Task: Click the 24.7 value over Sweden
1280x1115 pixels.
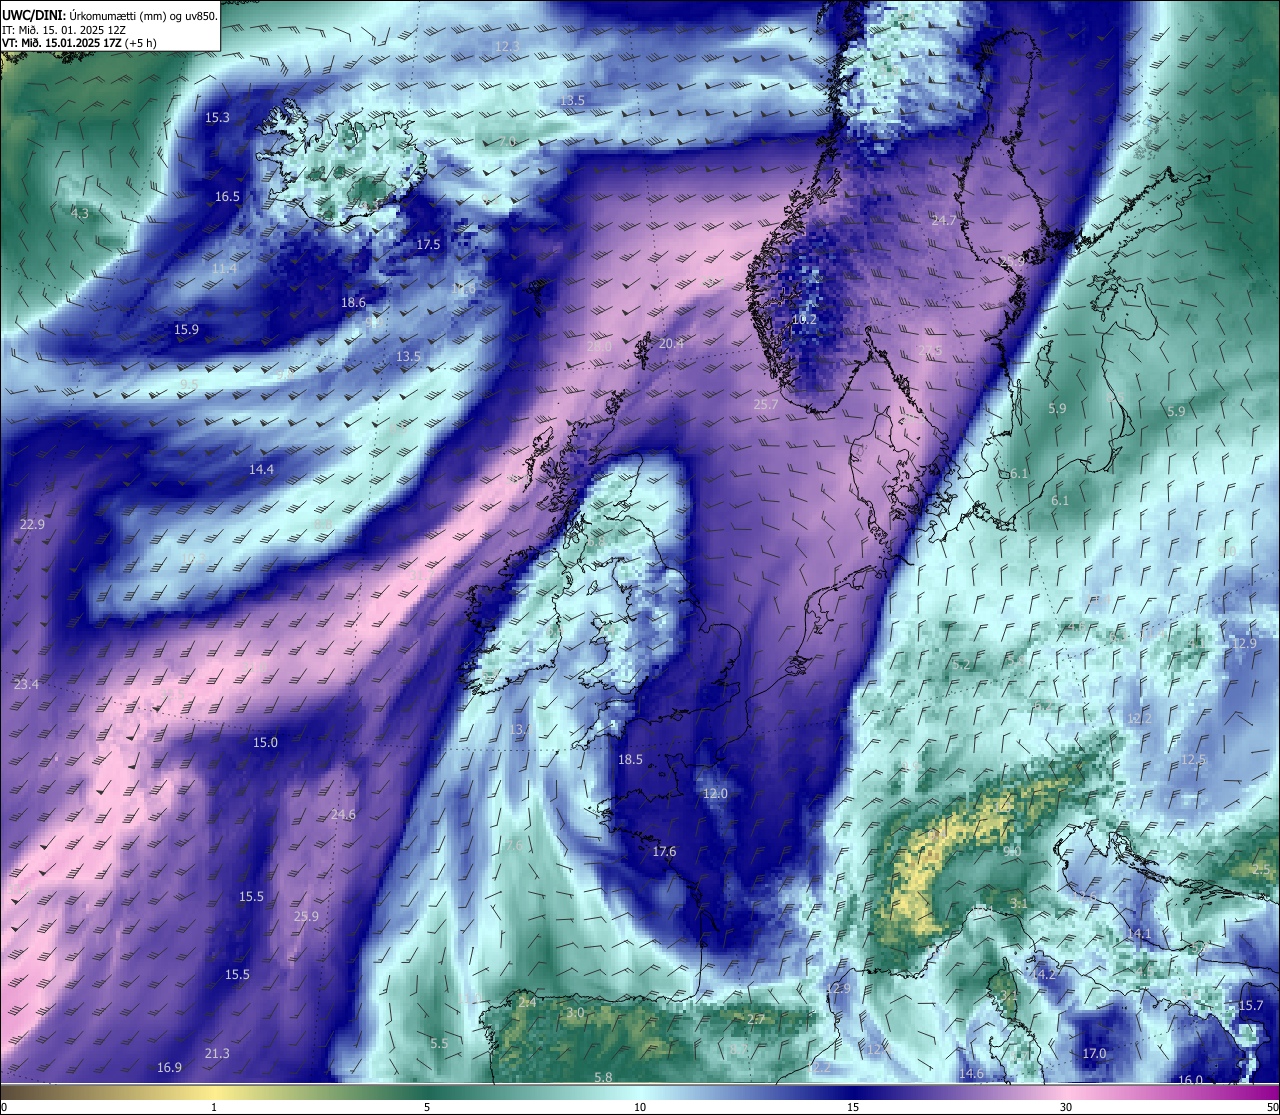Action: pos(944,221)
